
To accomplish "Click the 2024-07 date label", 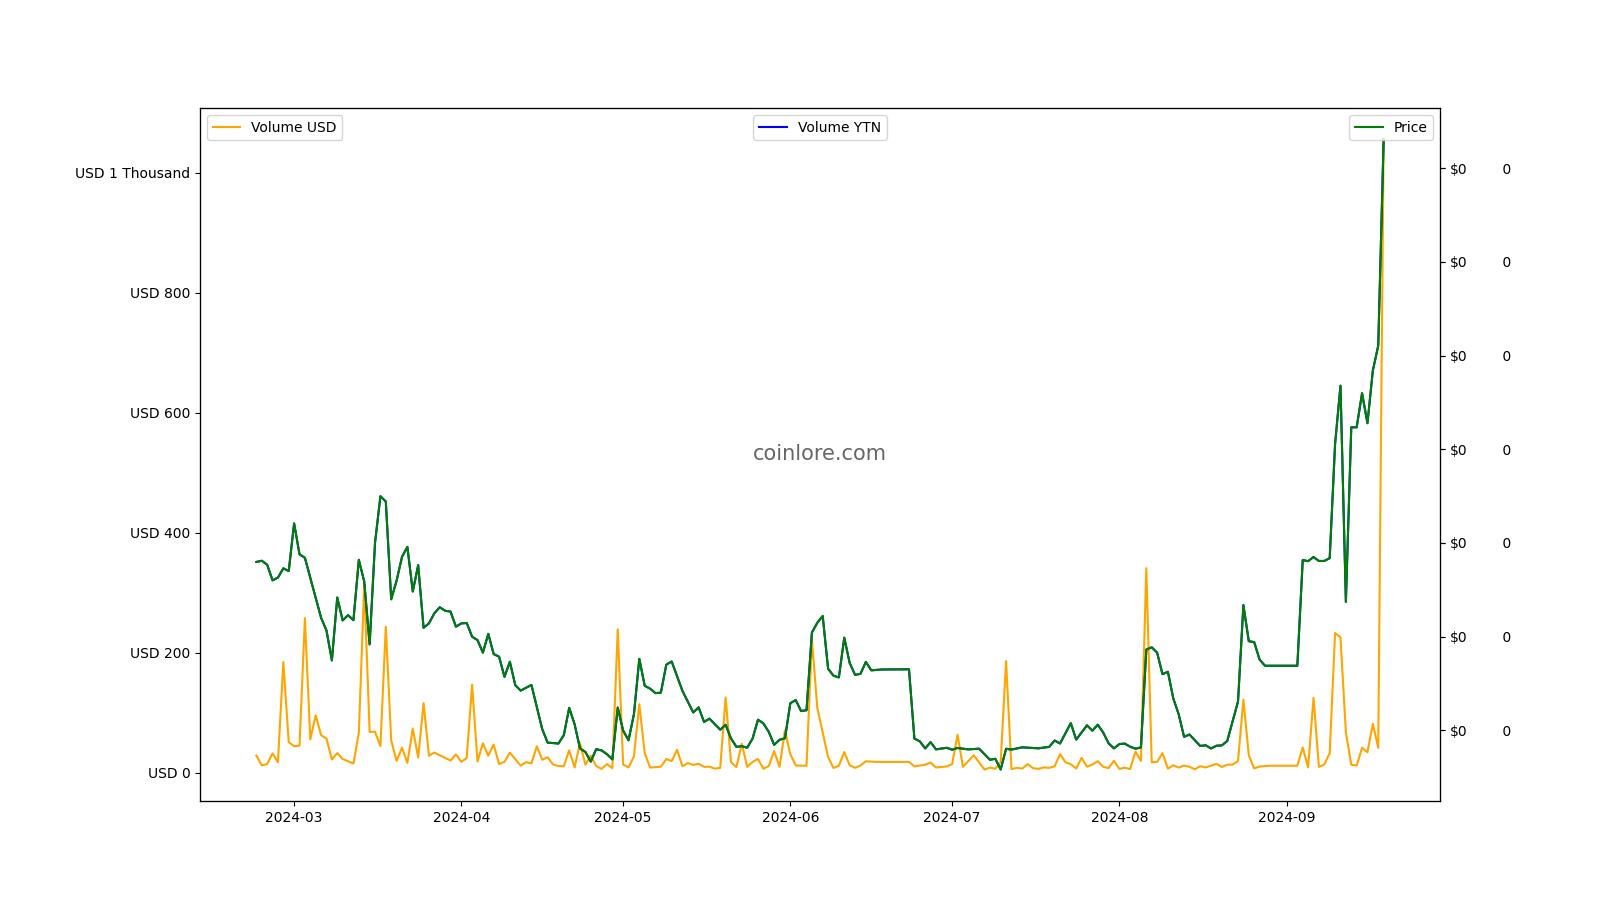I will (952, 817).
